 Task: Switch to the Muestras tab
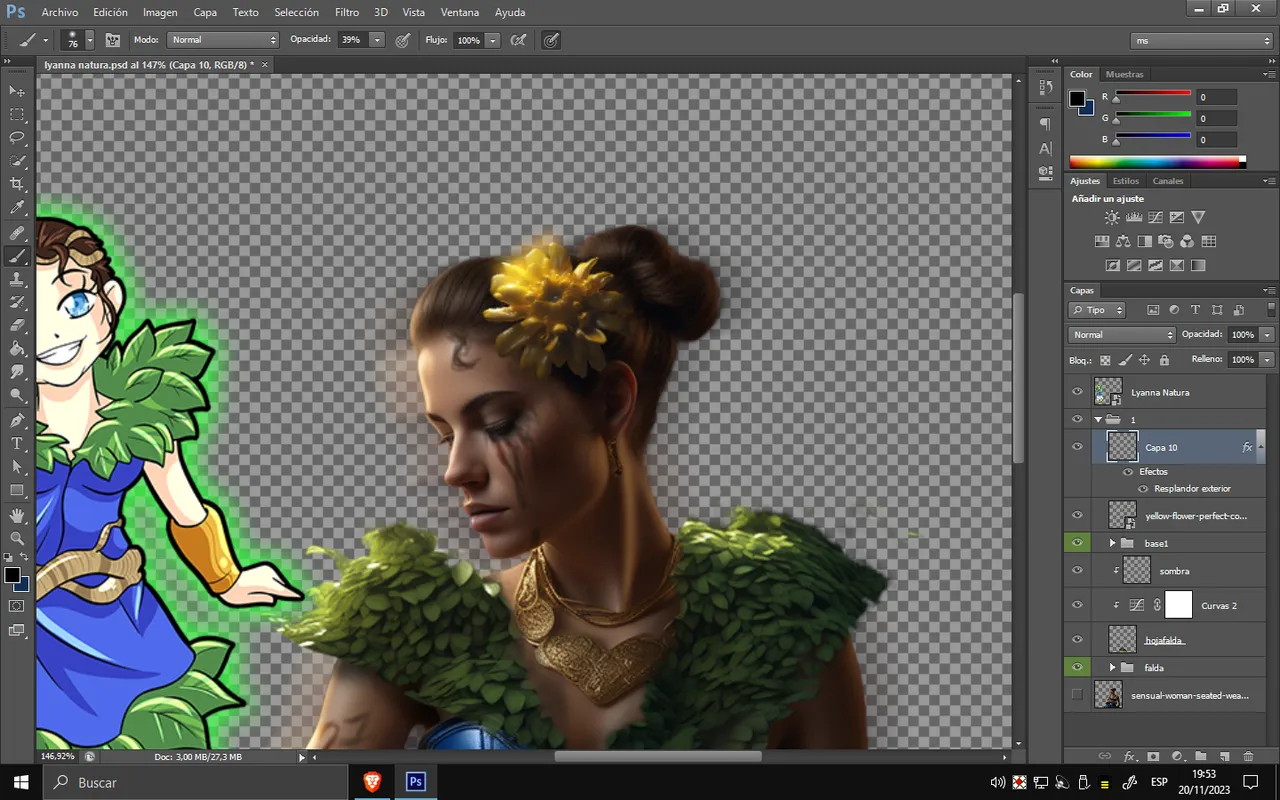pyautogui.click(x=1124, y=74)
